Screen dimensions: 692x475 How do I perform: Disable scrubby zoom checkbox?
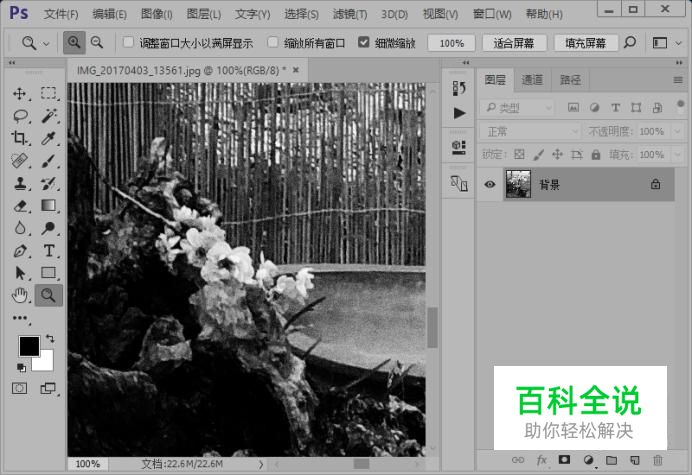click(364, 42)
